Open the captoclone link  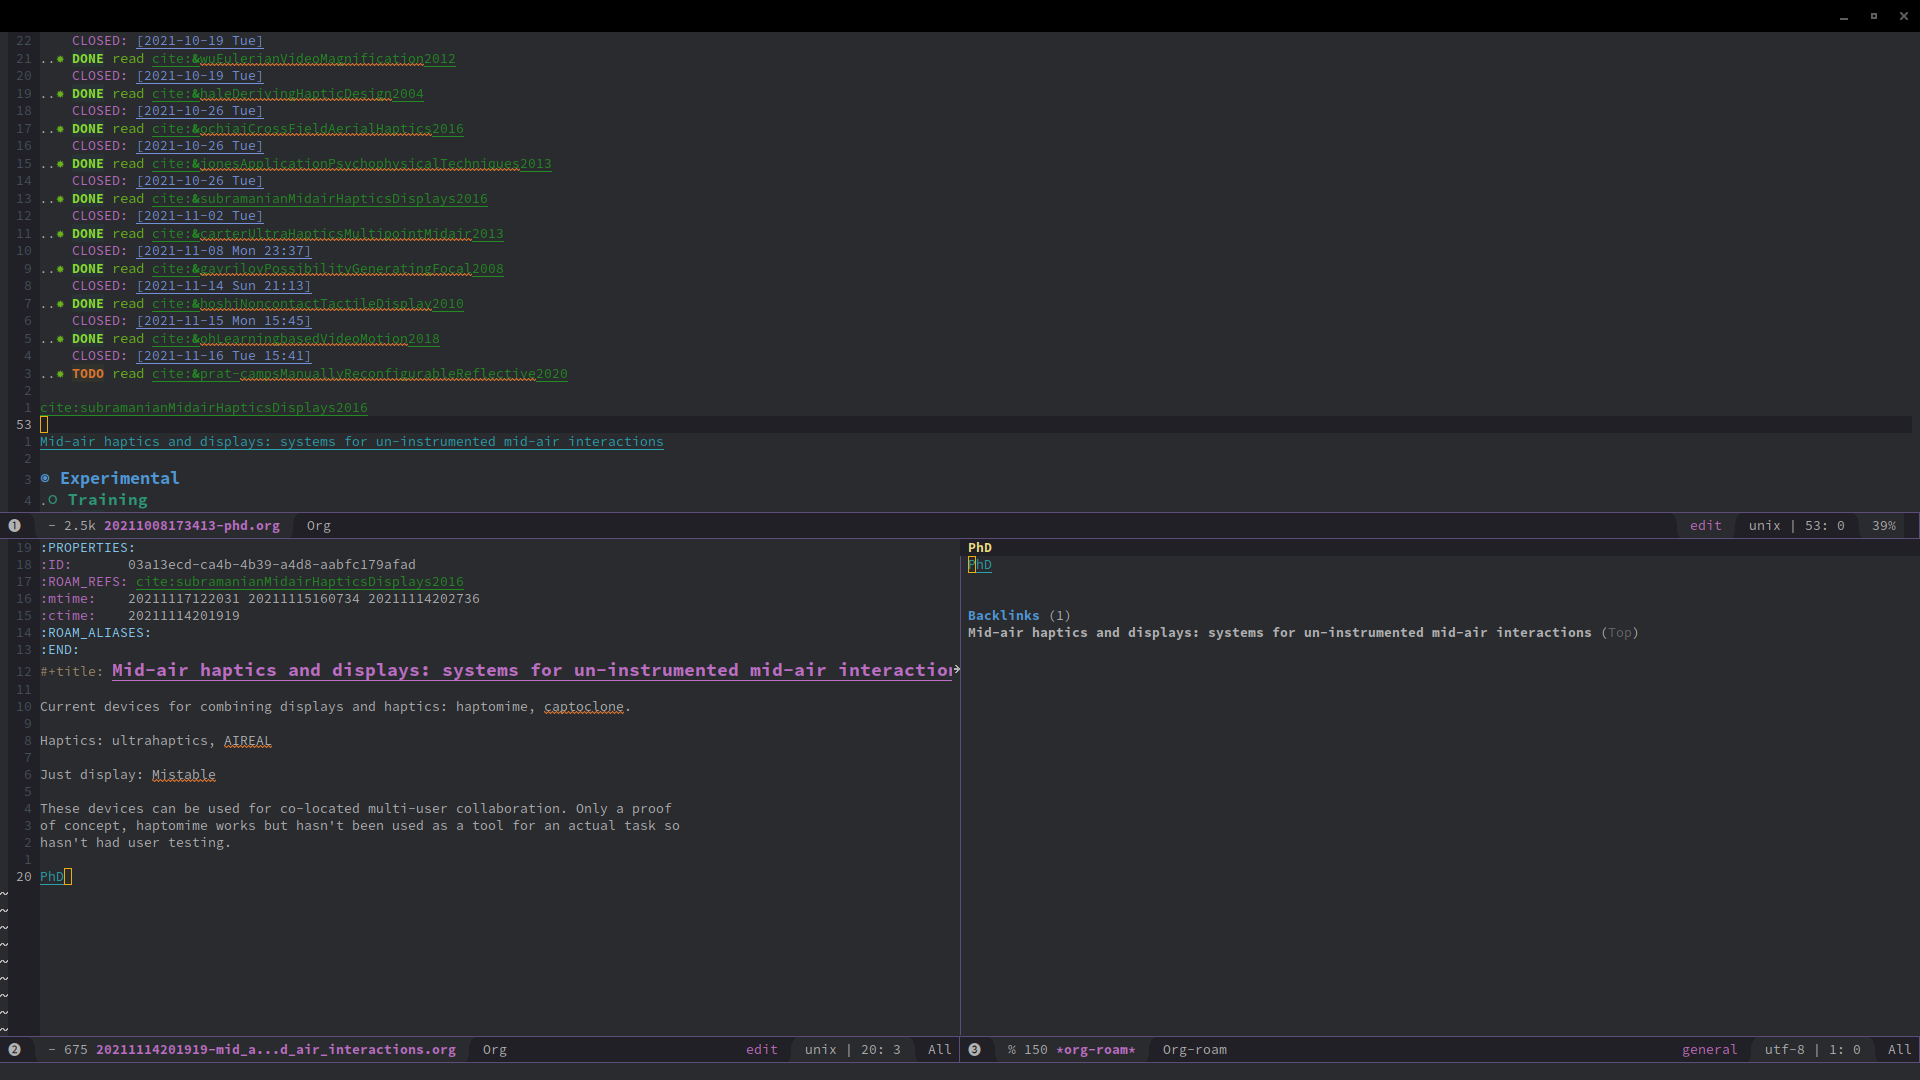(584, 707)
